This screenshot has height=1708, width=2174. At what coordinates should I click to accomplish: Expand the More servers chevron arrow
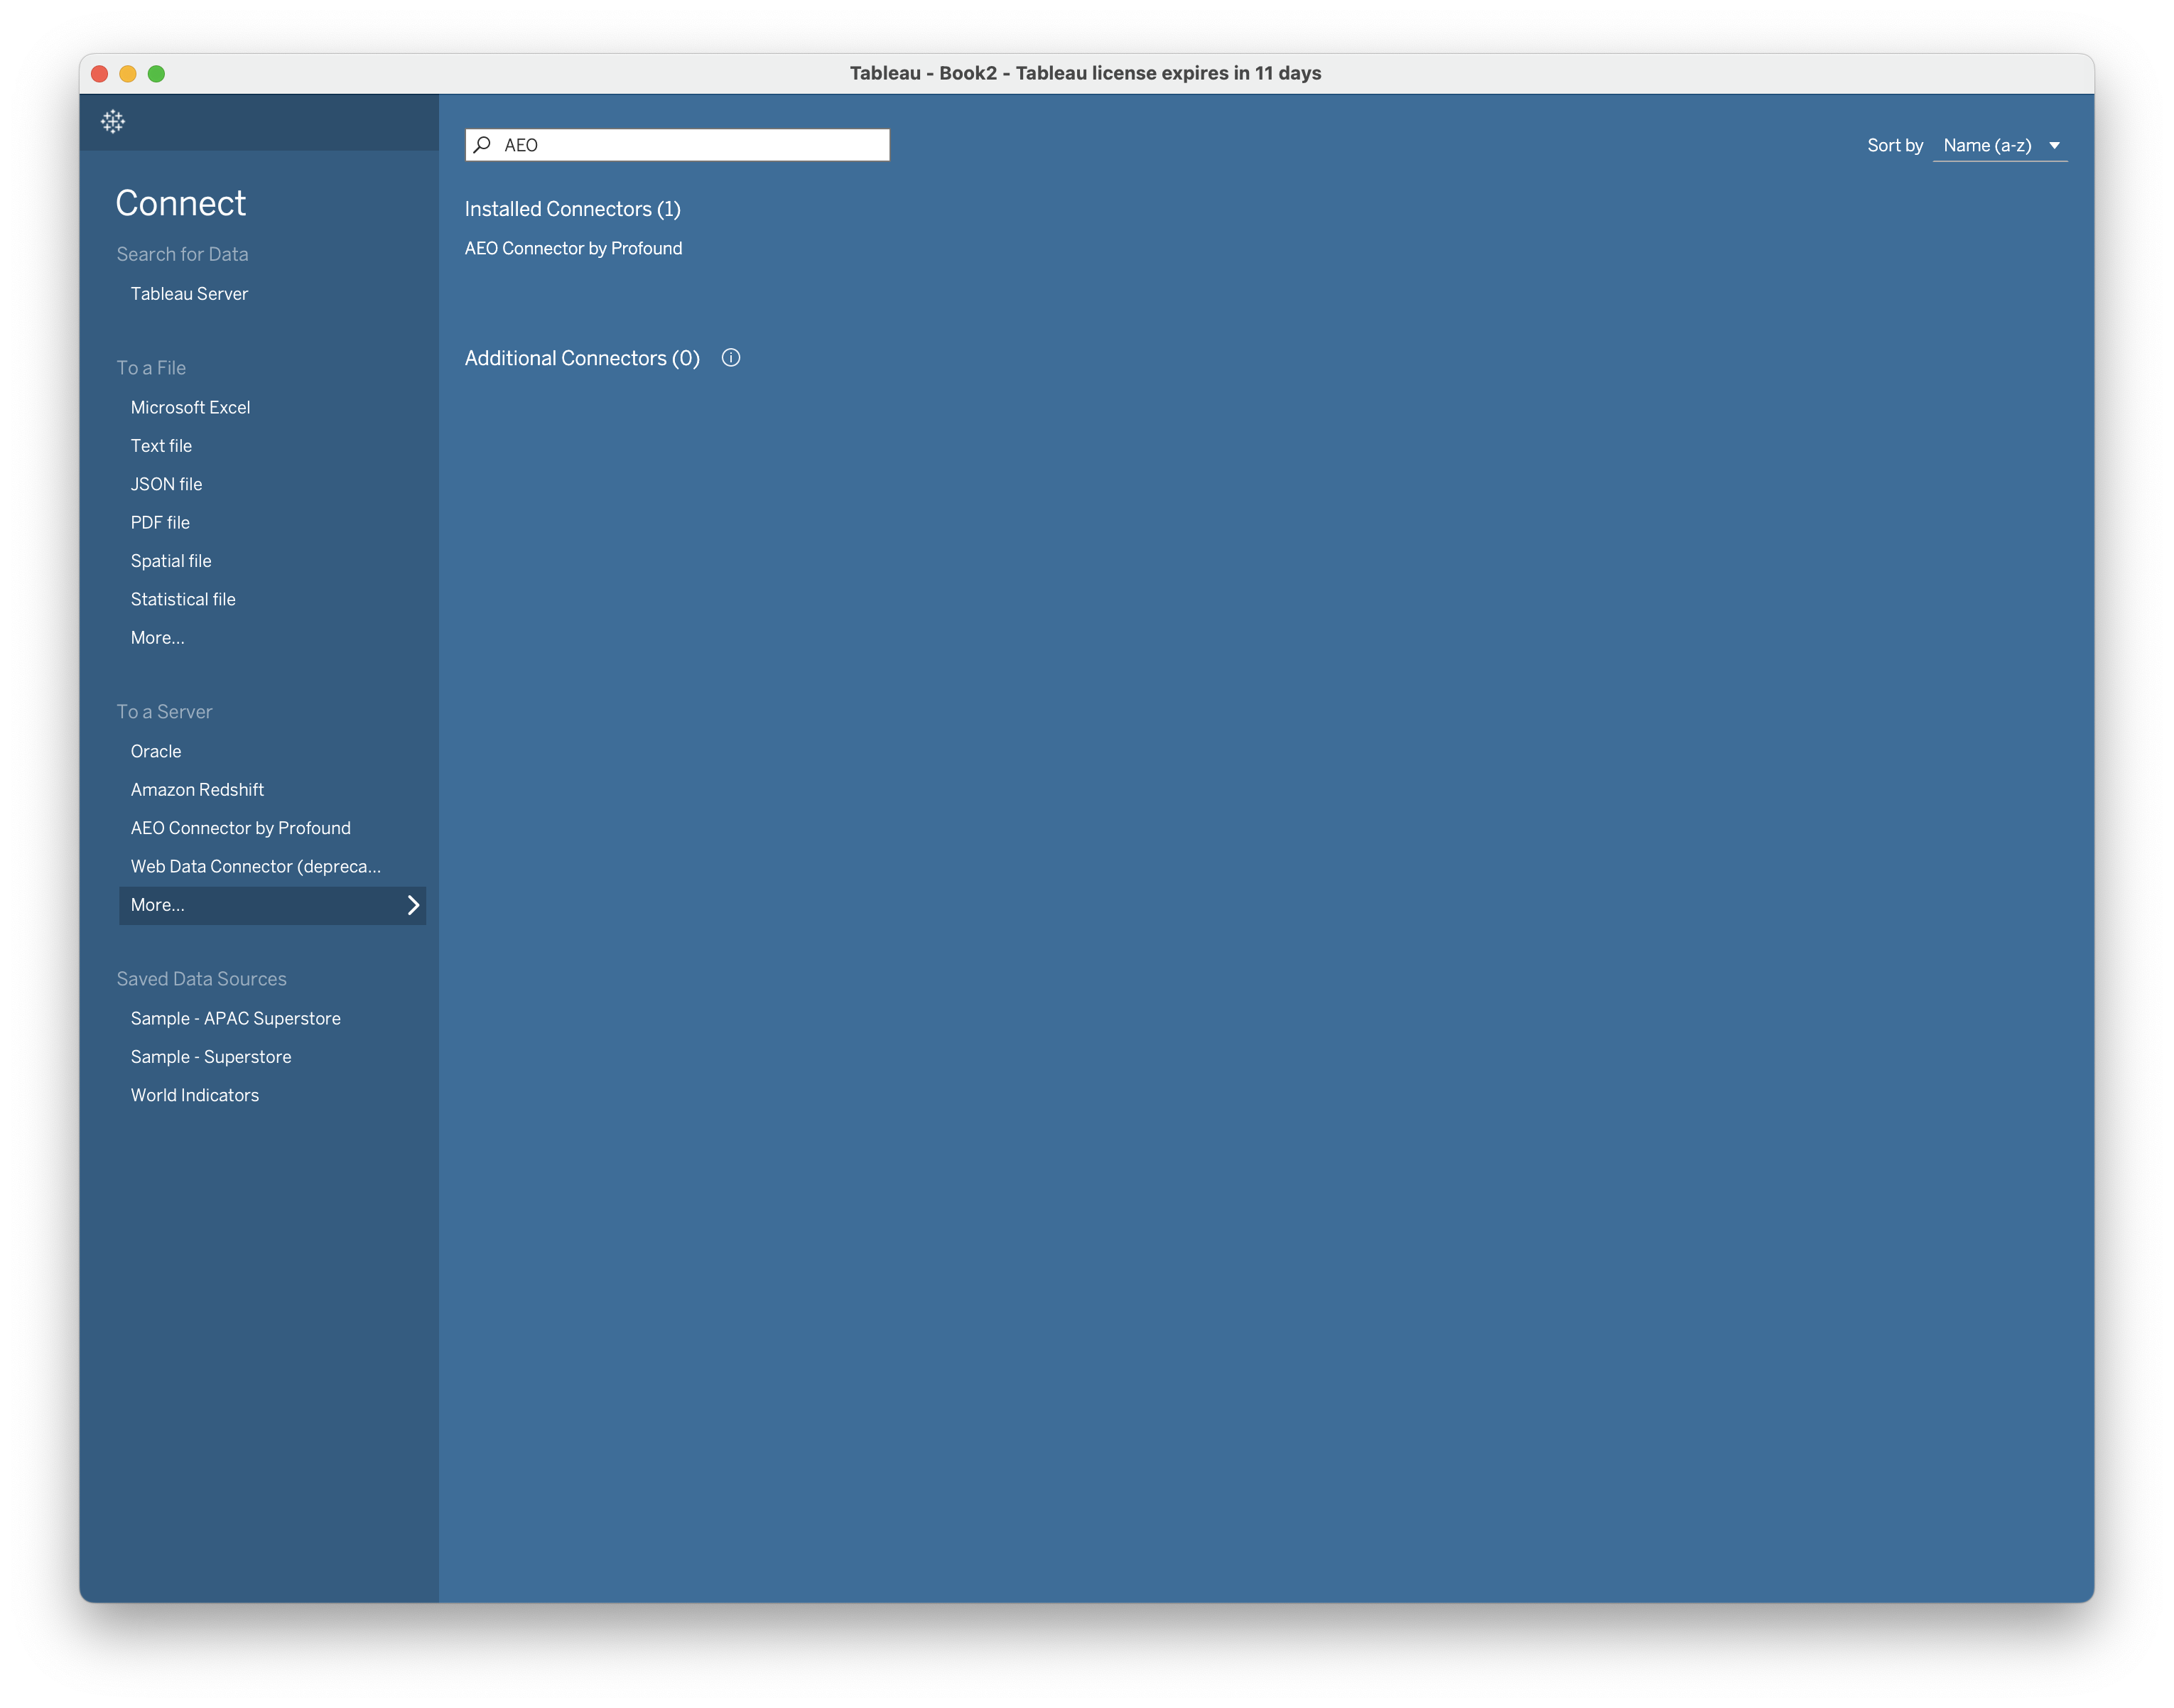pyautogui.click(x=413, y=905)
